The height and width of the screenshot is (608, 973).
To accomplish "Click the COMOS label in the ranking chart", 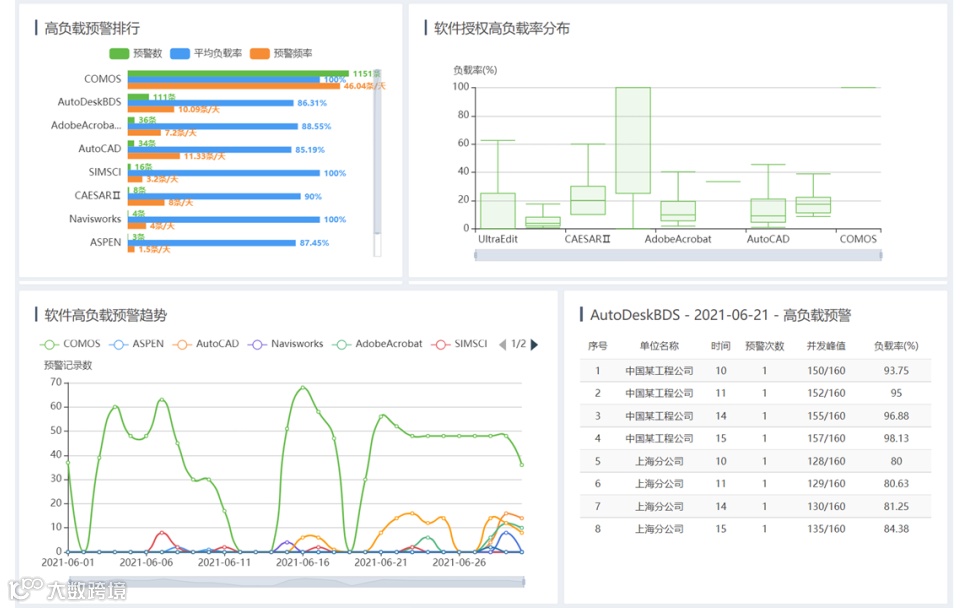I will pos(102,79).
